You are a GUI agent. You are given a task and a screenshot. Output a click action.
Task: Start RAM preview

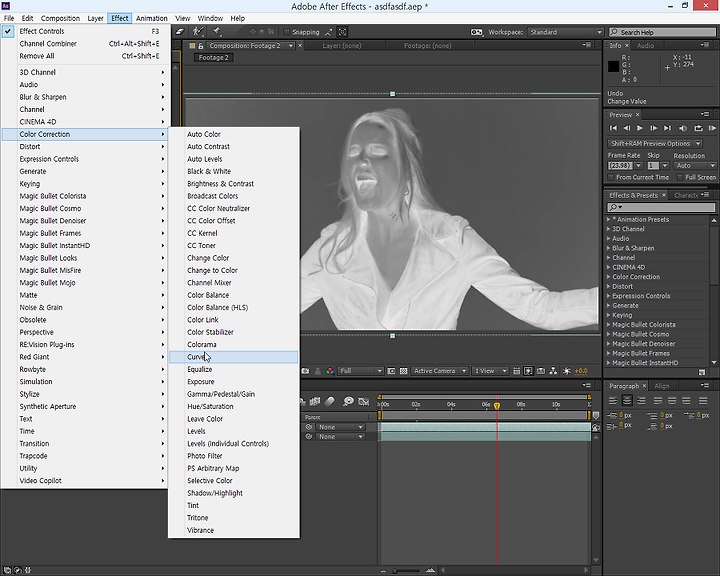(712, 128)
